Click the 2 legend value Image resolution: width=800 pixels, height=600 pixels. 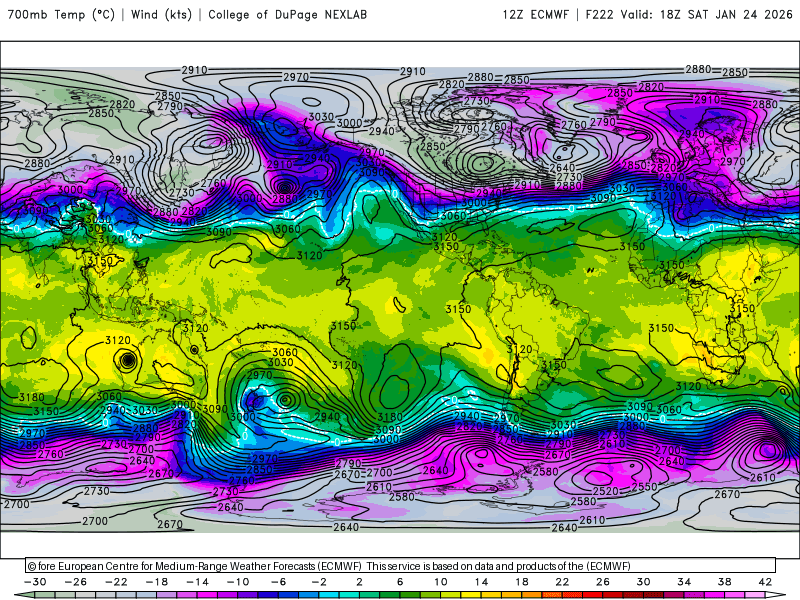pyautogui.click(x=359, y=582)
